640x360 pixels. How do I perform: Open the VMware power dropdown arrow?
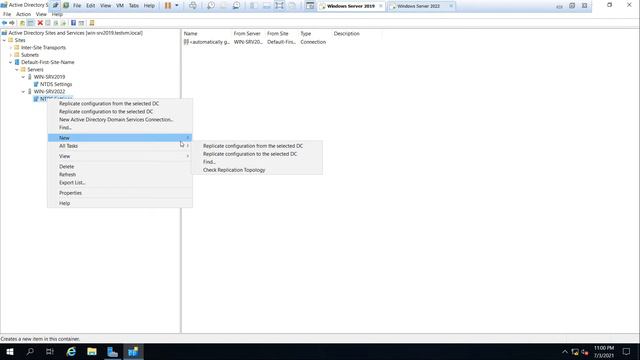[177, 6]
